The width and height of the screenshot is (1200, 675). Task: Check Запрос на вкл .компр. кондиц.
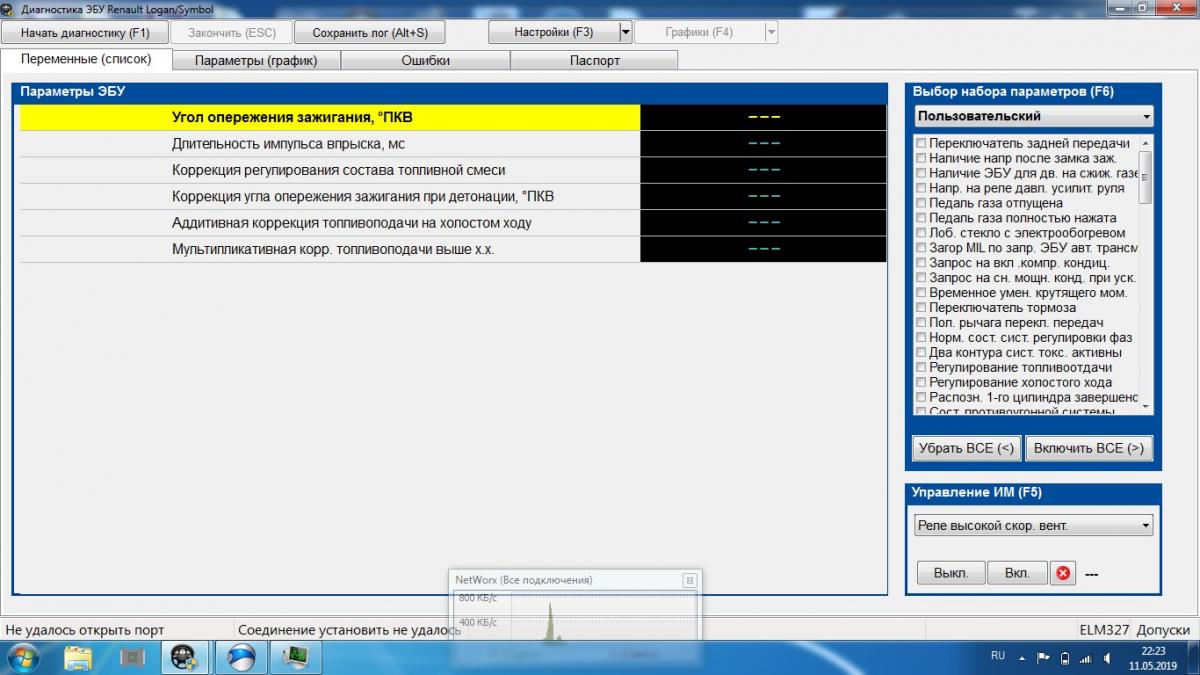pyautogui.click(x=922, y=263)
